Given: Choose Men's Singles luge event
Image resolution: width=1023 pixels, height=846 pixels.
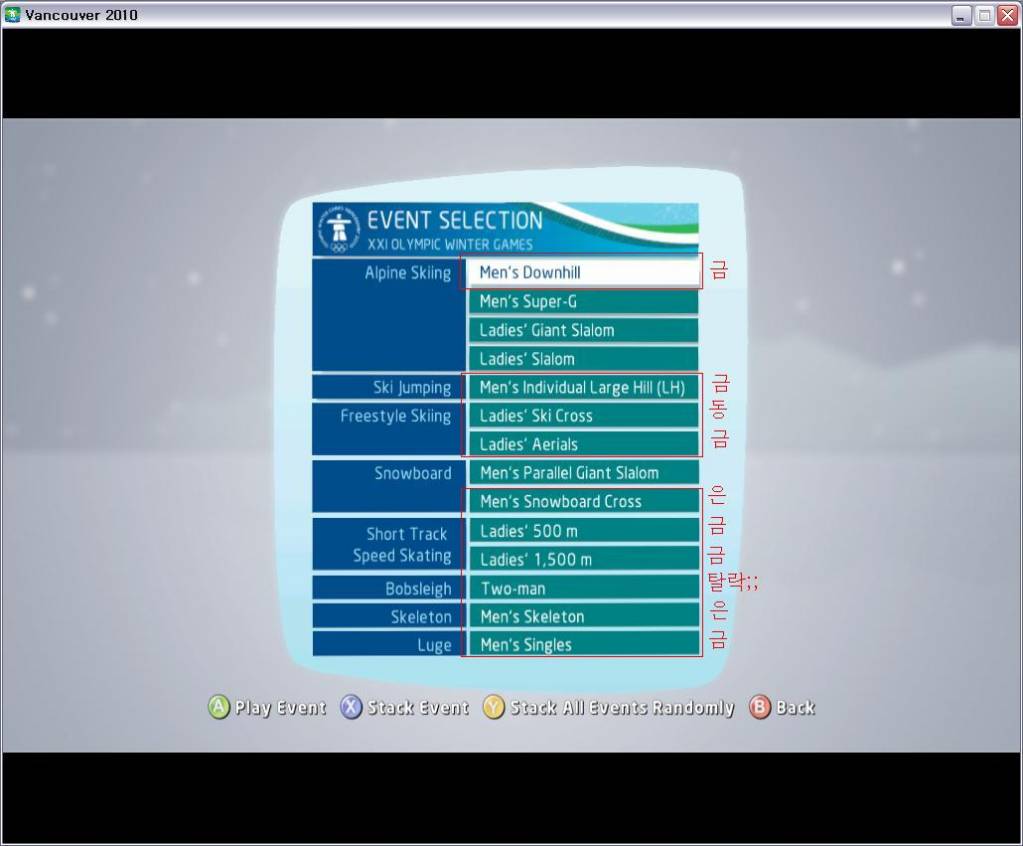Looking at the screenshot, I should pos(583,644).
